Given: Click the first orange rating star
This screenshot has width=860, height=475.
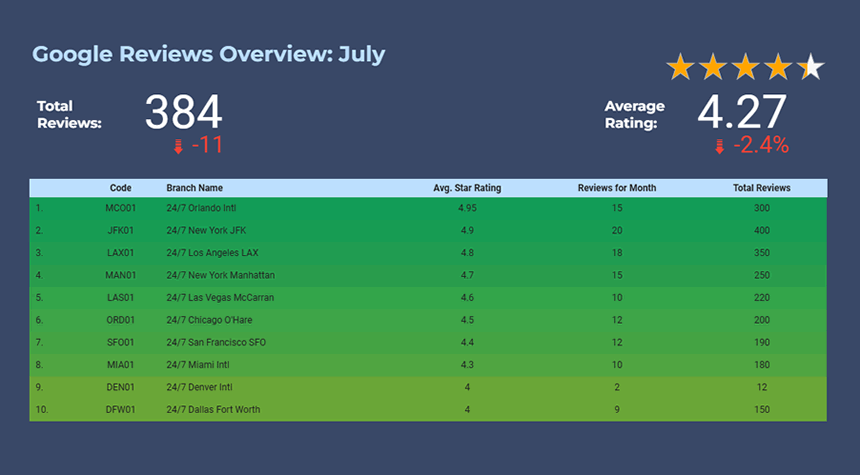Looking at the screenshot, I should [x=681, y=66].
